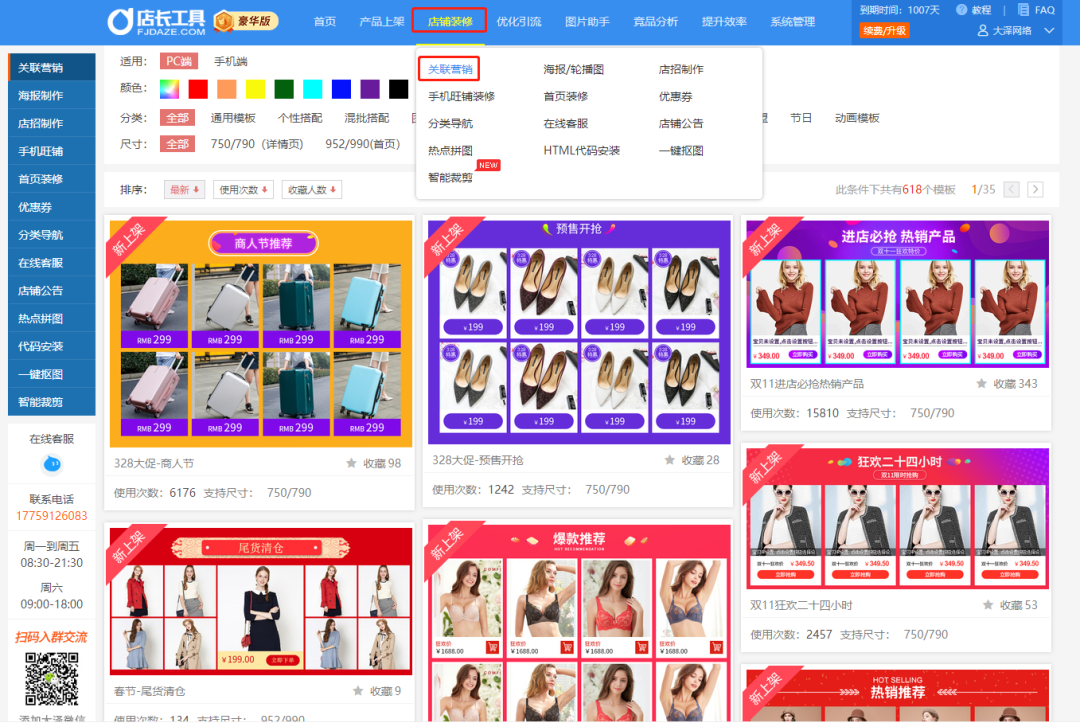Go to the next page arrow

pos(1035,189)
